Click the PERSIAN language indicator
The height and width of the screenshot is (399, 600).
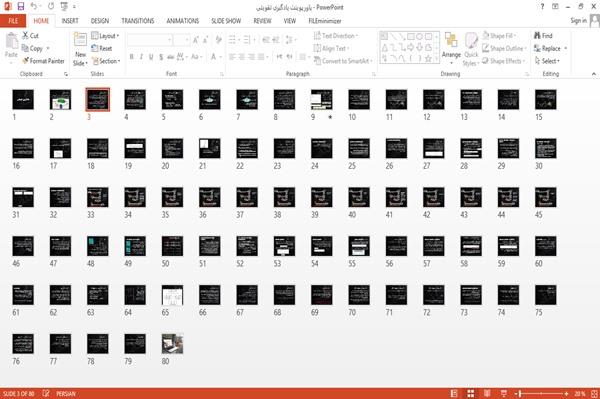(x=66, y=393)
